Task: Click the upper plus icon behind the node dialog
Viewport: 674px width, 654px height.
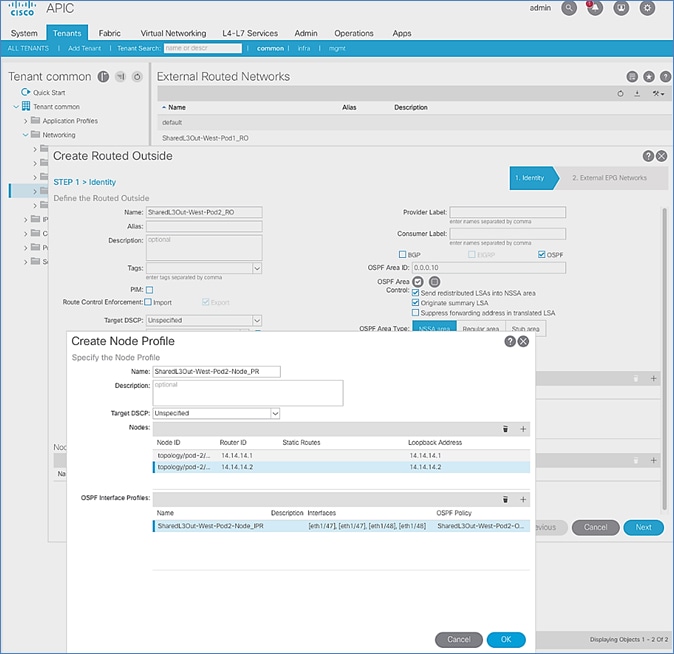Action: point(653,378)
